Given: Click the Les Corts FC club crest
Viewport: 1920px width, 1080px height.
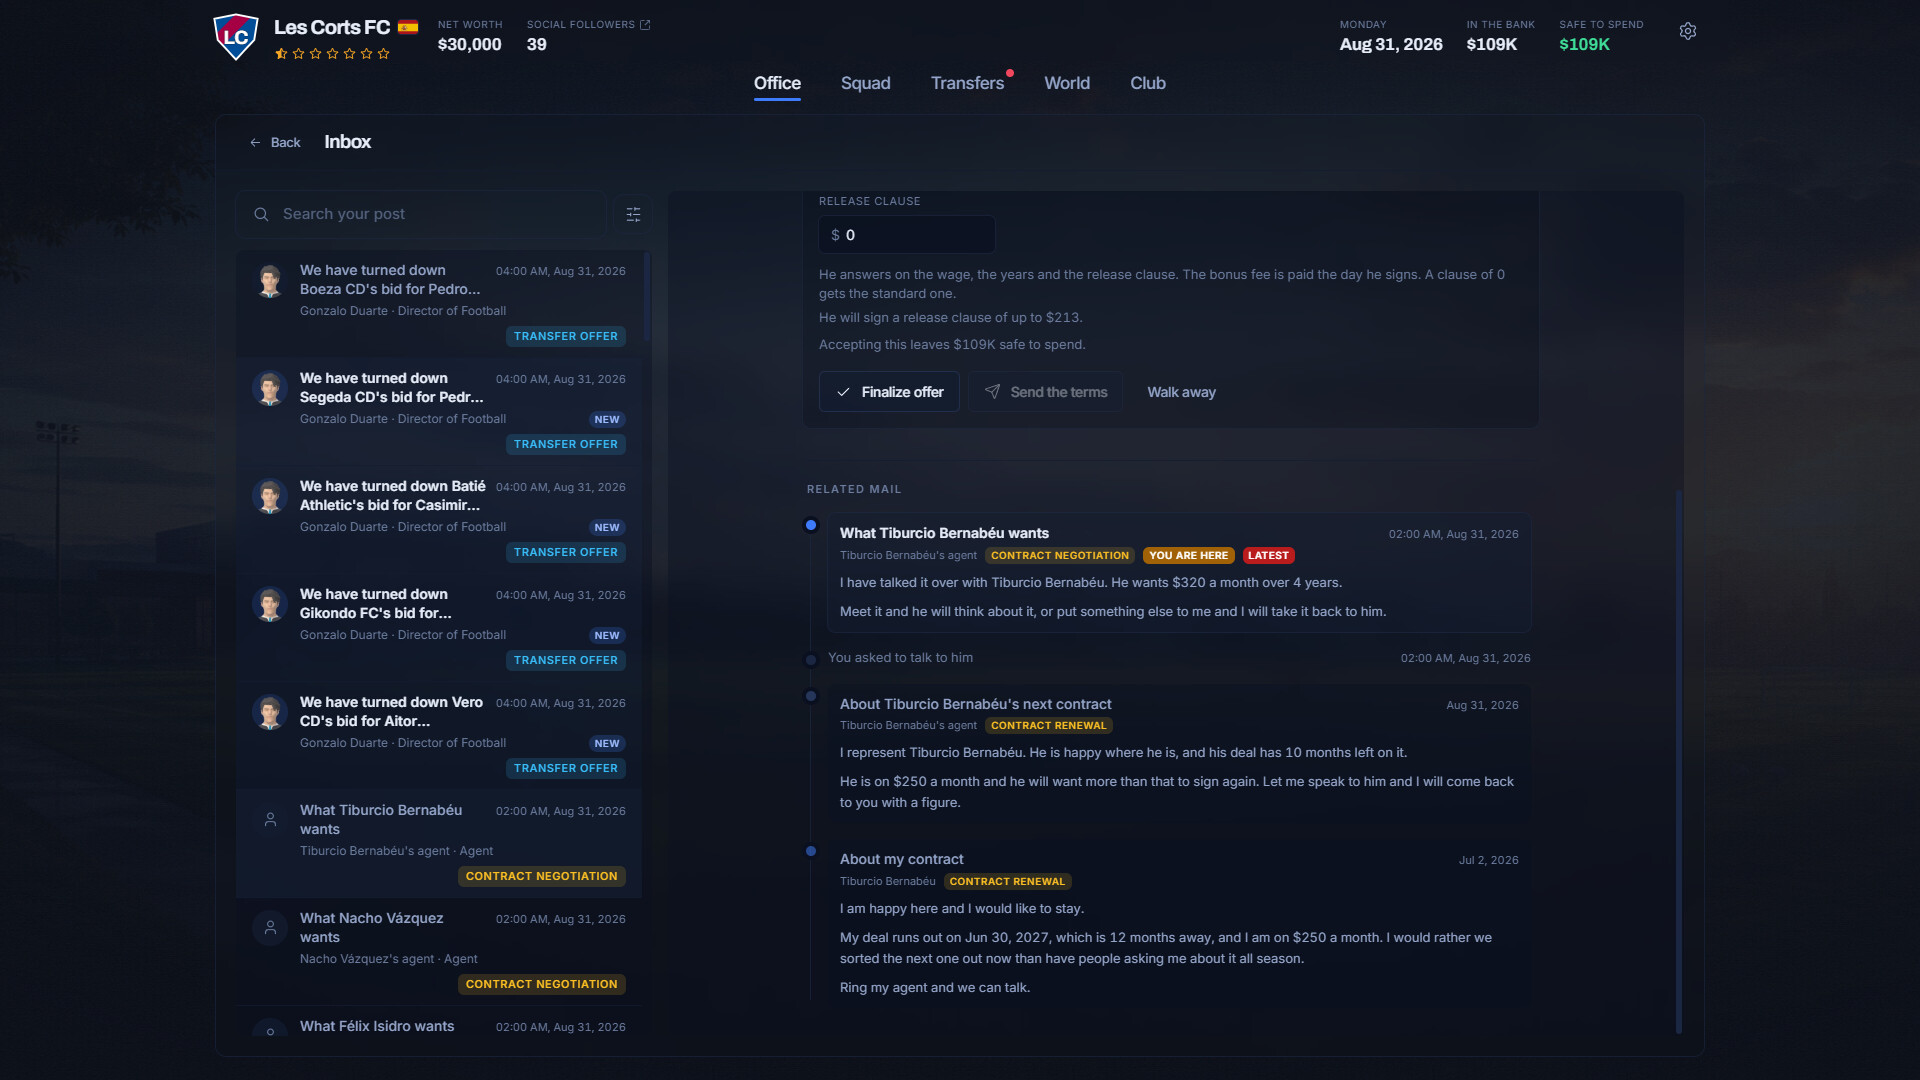Looking at the screenshot, I should coord(236,37).
